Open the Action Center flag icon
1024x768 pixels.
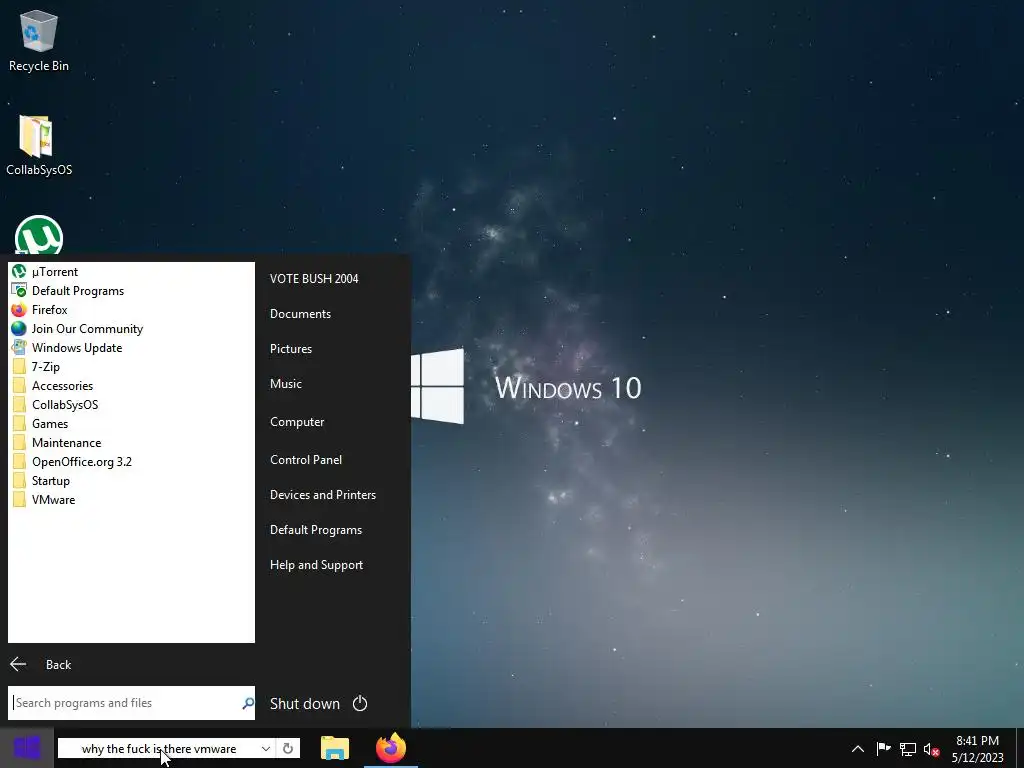(883, 748)
